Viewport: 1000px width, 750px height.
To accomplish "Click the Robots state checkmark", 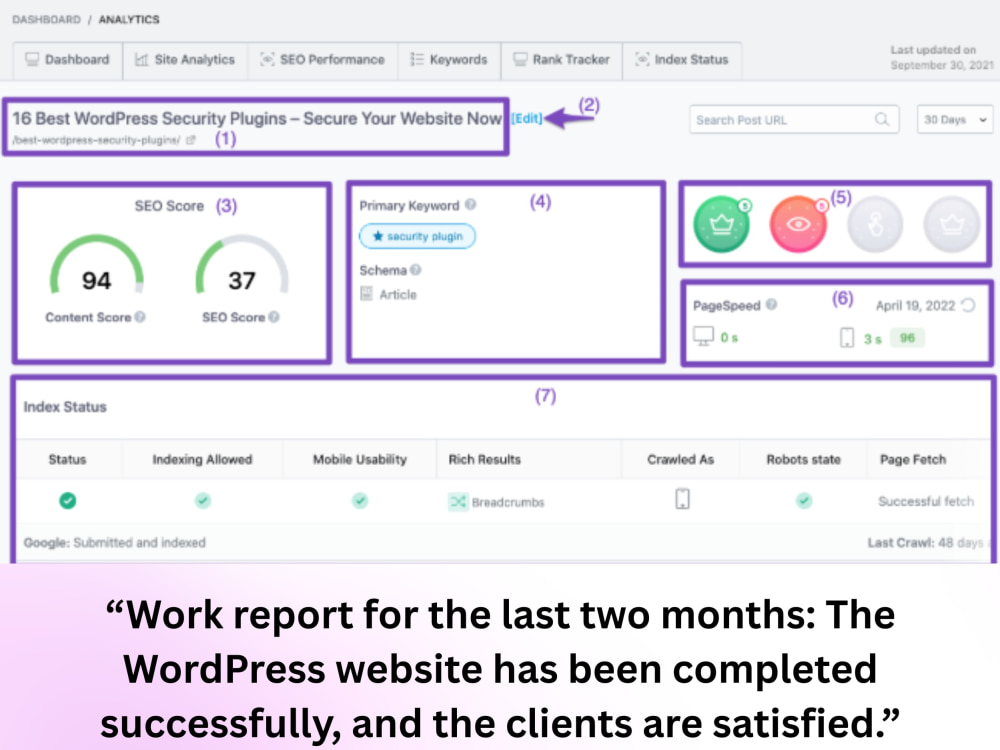I will click(804, 501).
